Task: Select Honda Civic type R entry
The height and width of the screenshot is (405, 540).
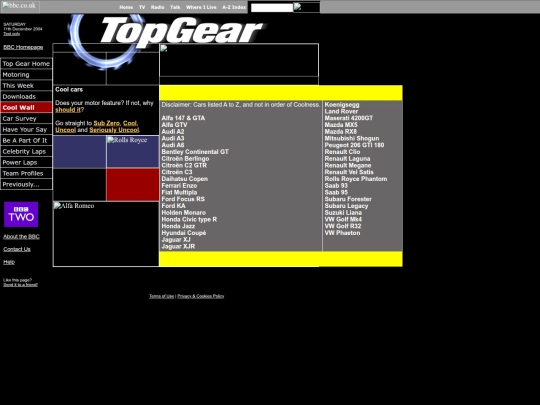Action: 189,219
